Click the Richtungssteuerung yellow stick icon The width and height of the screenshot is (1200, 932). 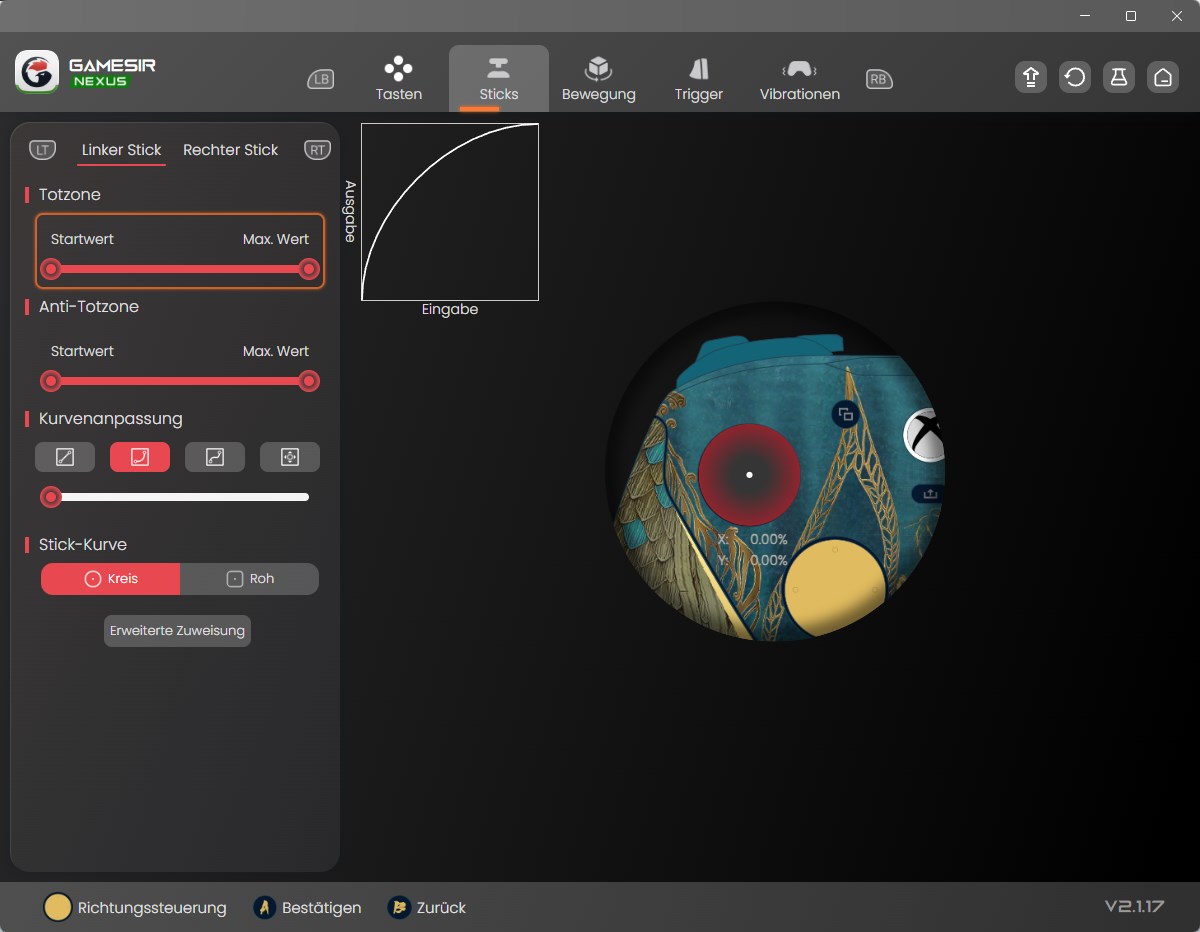(x=58, y=908)
